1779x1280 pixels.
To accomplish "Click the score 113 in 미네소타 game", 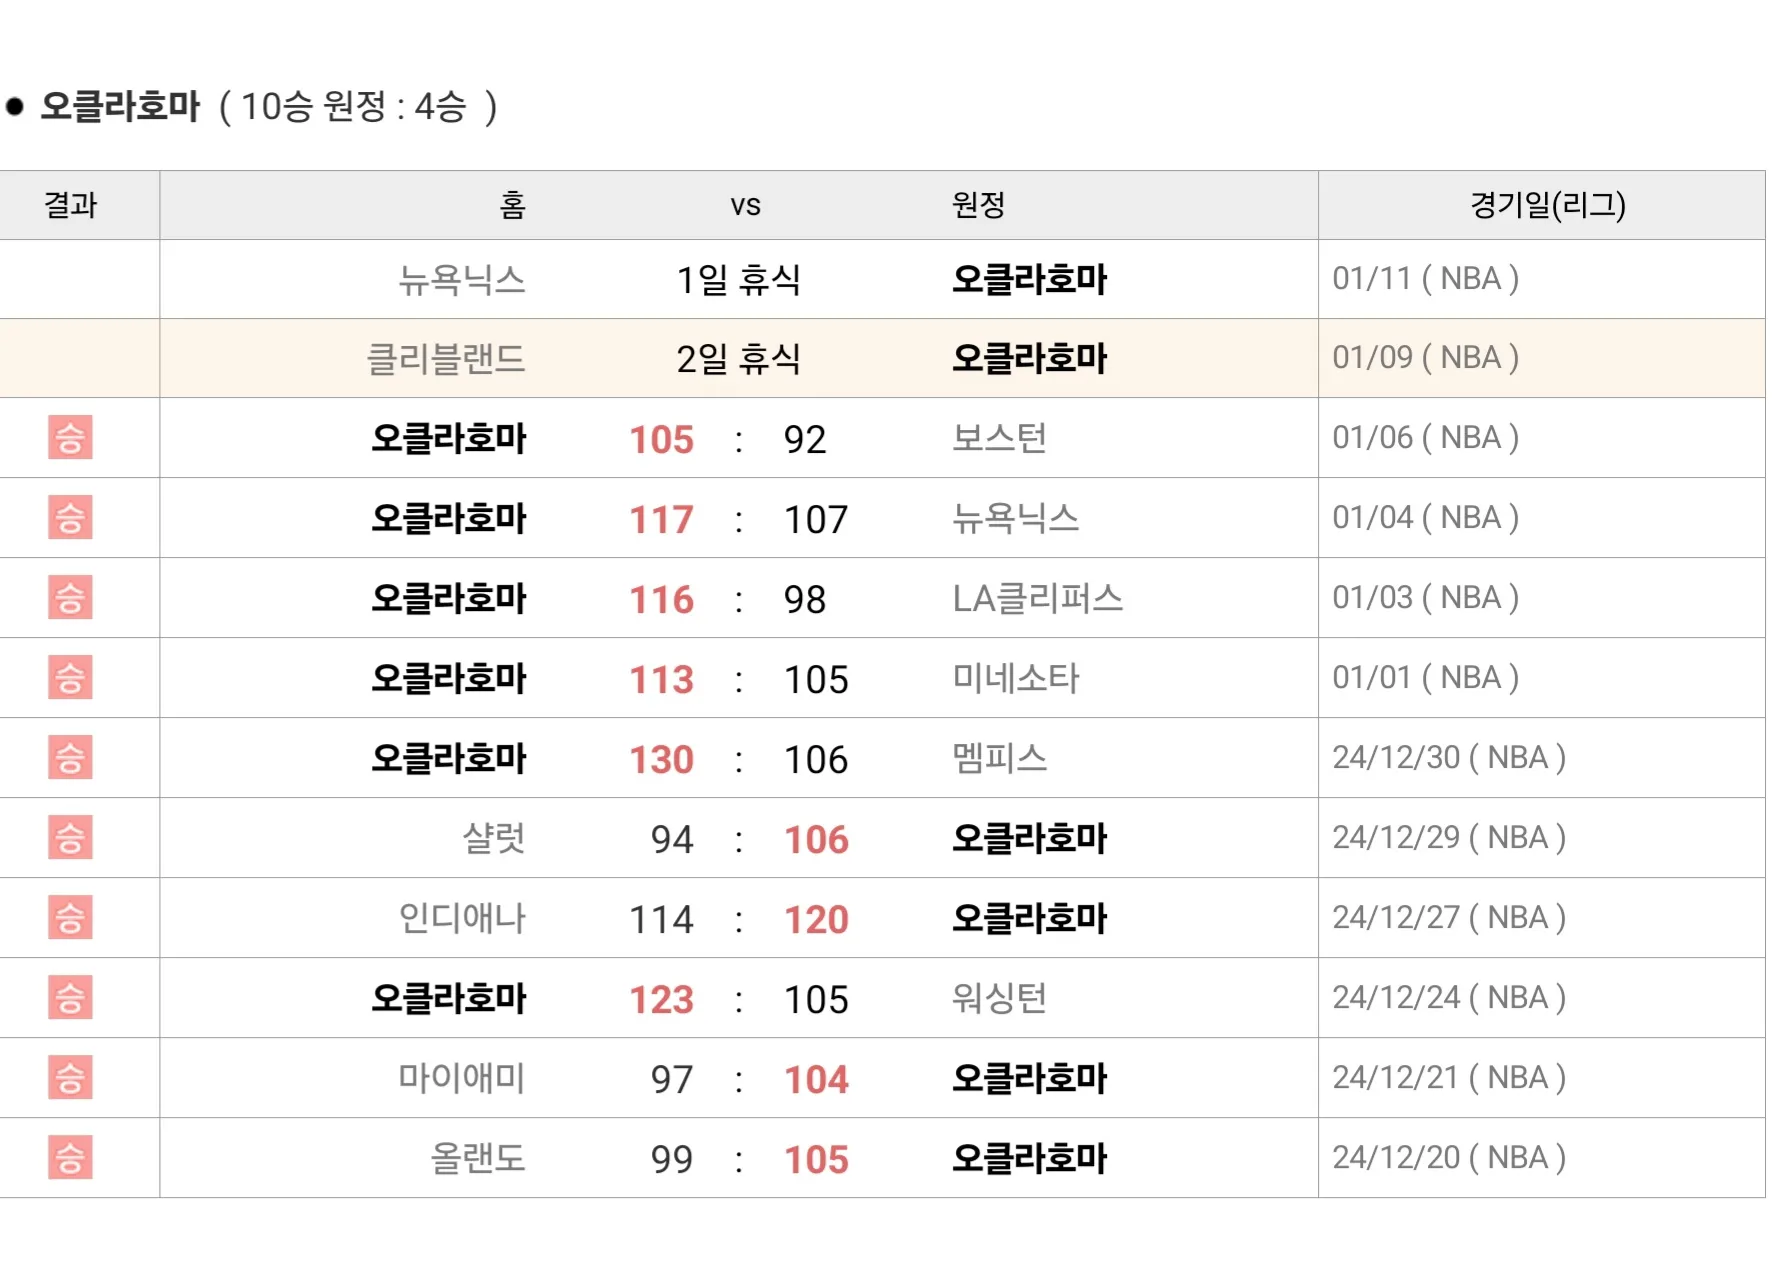I will 661,680.
